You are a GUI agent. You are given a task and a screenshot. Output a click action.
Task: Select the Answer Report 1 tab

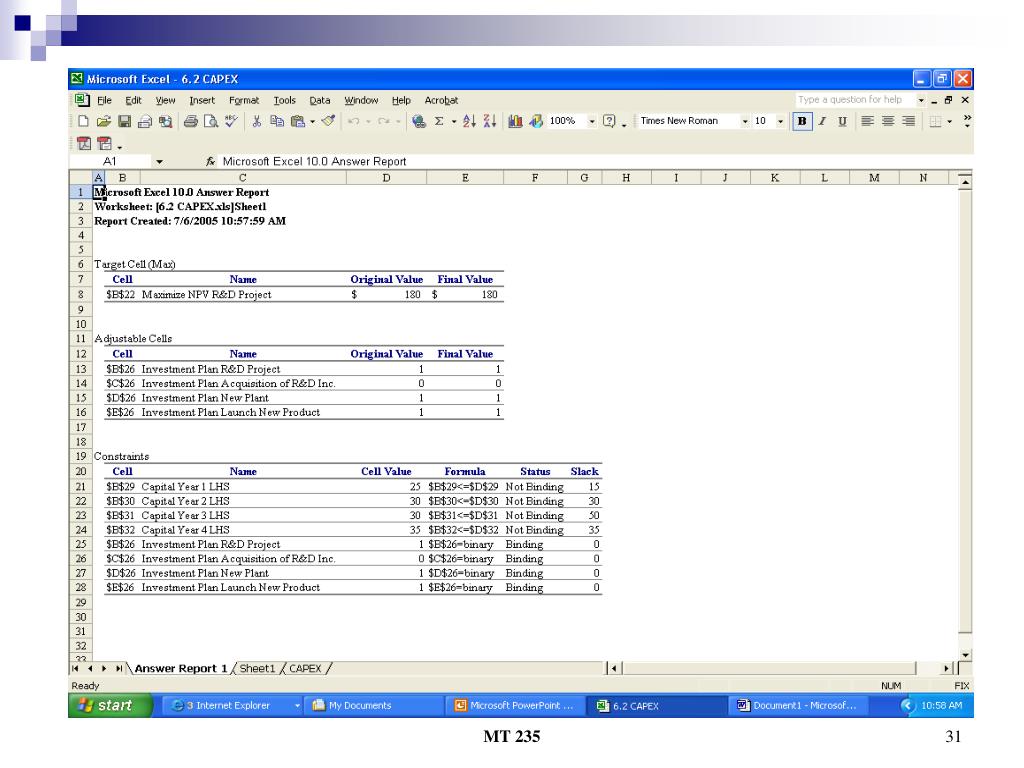[181, 669]
